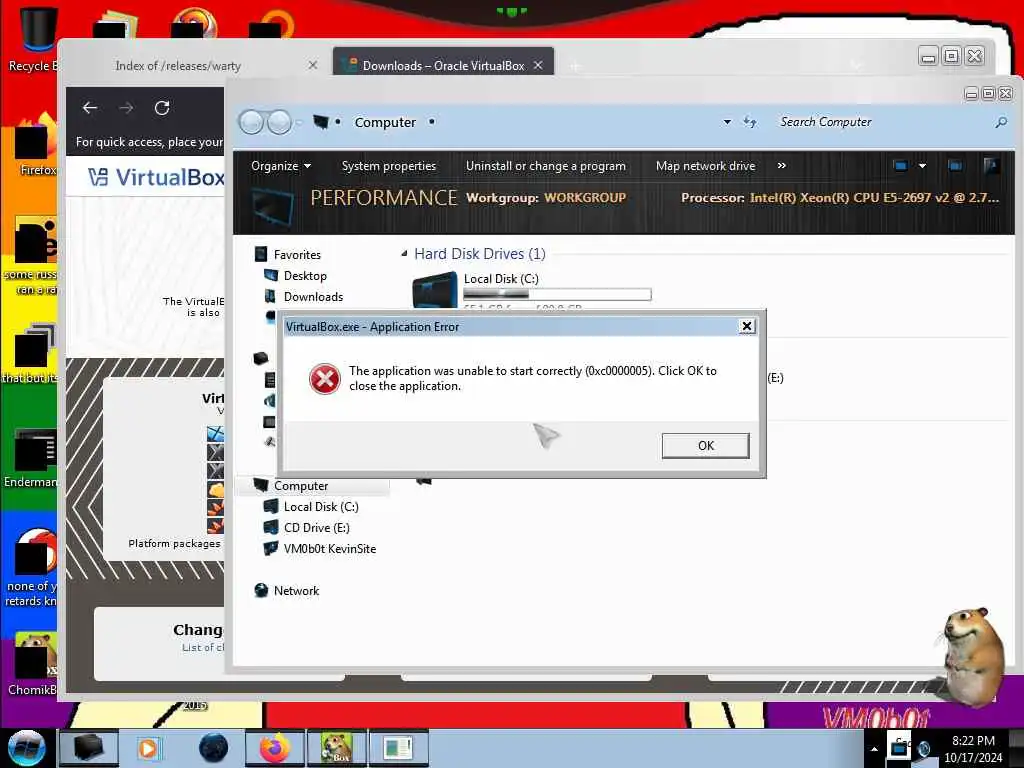1024x768 pixels.
Task: Open the Firefox desktop shortcut
Action: pos(37,145)
